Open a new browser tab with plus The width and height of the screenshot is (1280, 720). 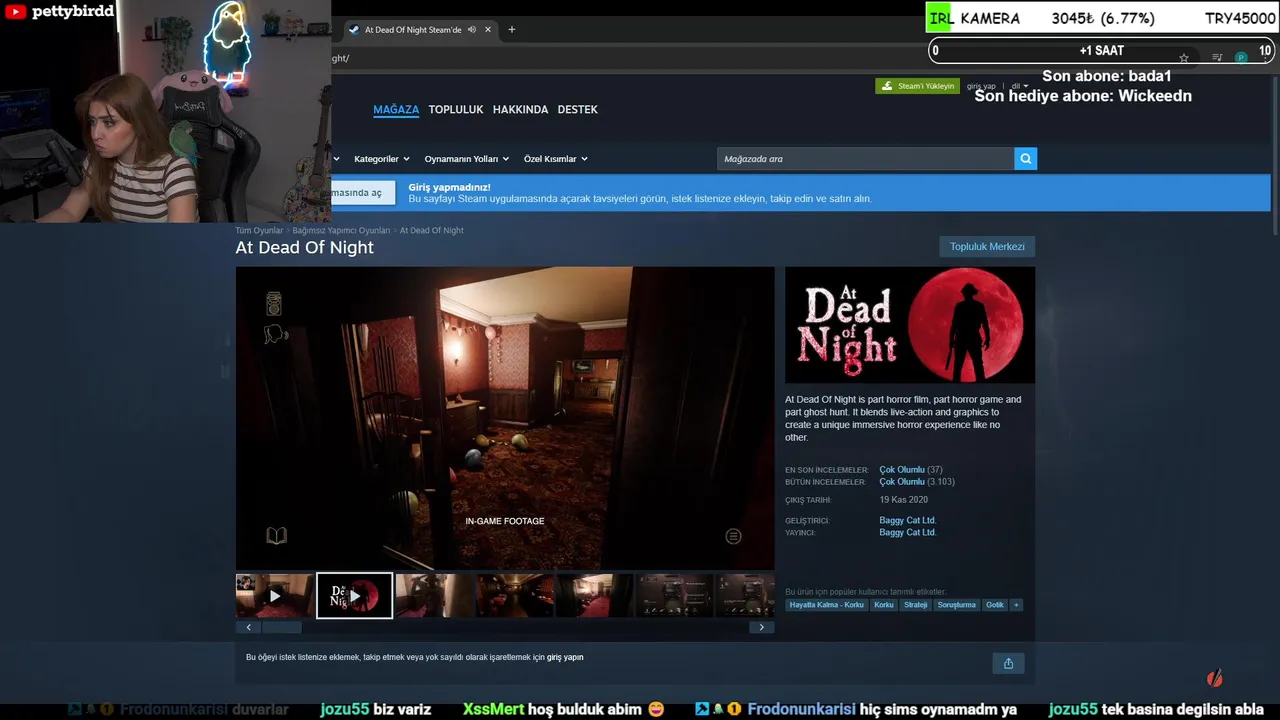[512, 30]
